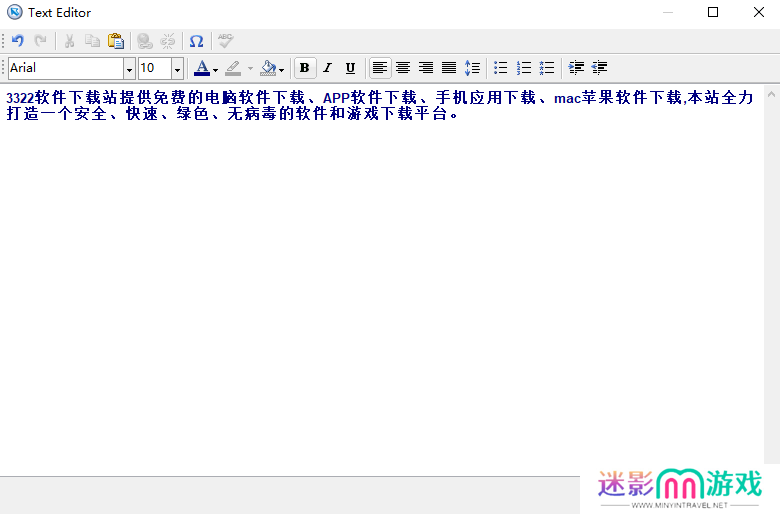Click the Insert Hyperlink icon

145,41
